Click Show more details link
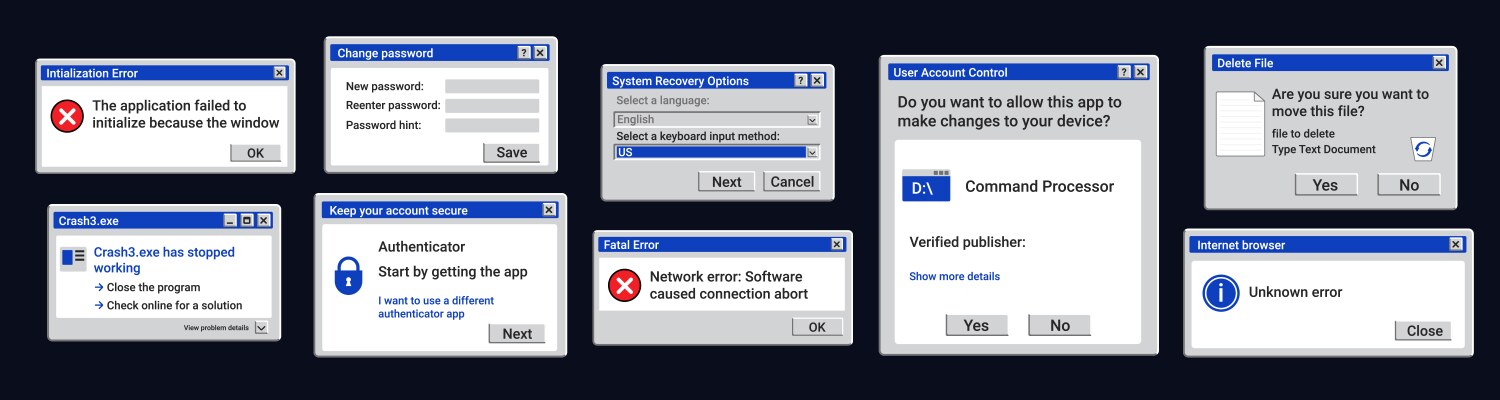 pos(954,276)
